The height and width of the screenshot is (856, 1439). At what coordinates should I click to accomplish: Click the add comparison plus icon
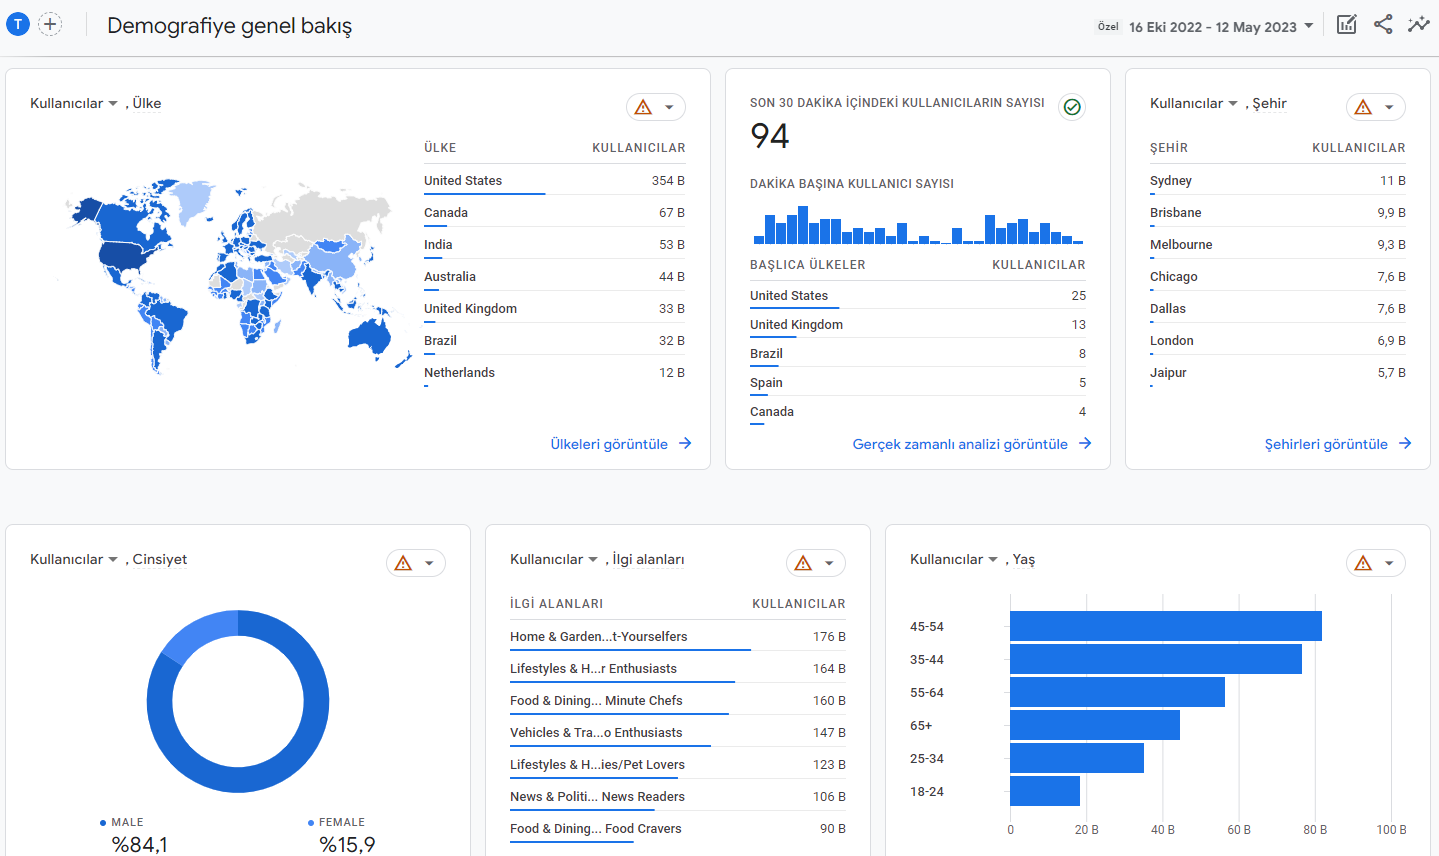tap(50, 24)
